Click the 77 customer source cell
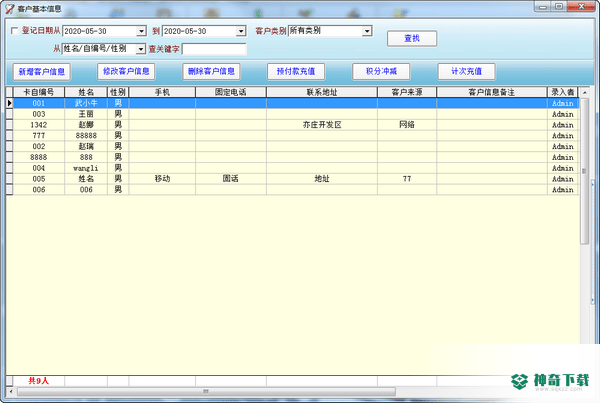Screen dimensions: 600x403 pos(407,179)
